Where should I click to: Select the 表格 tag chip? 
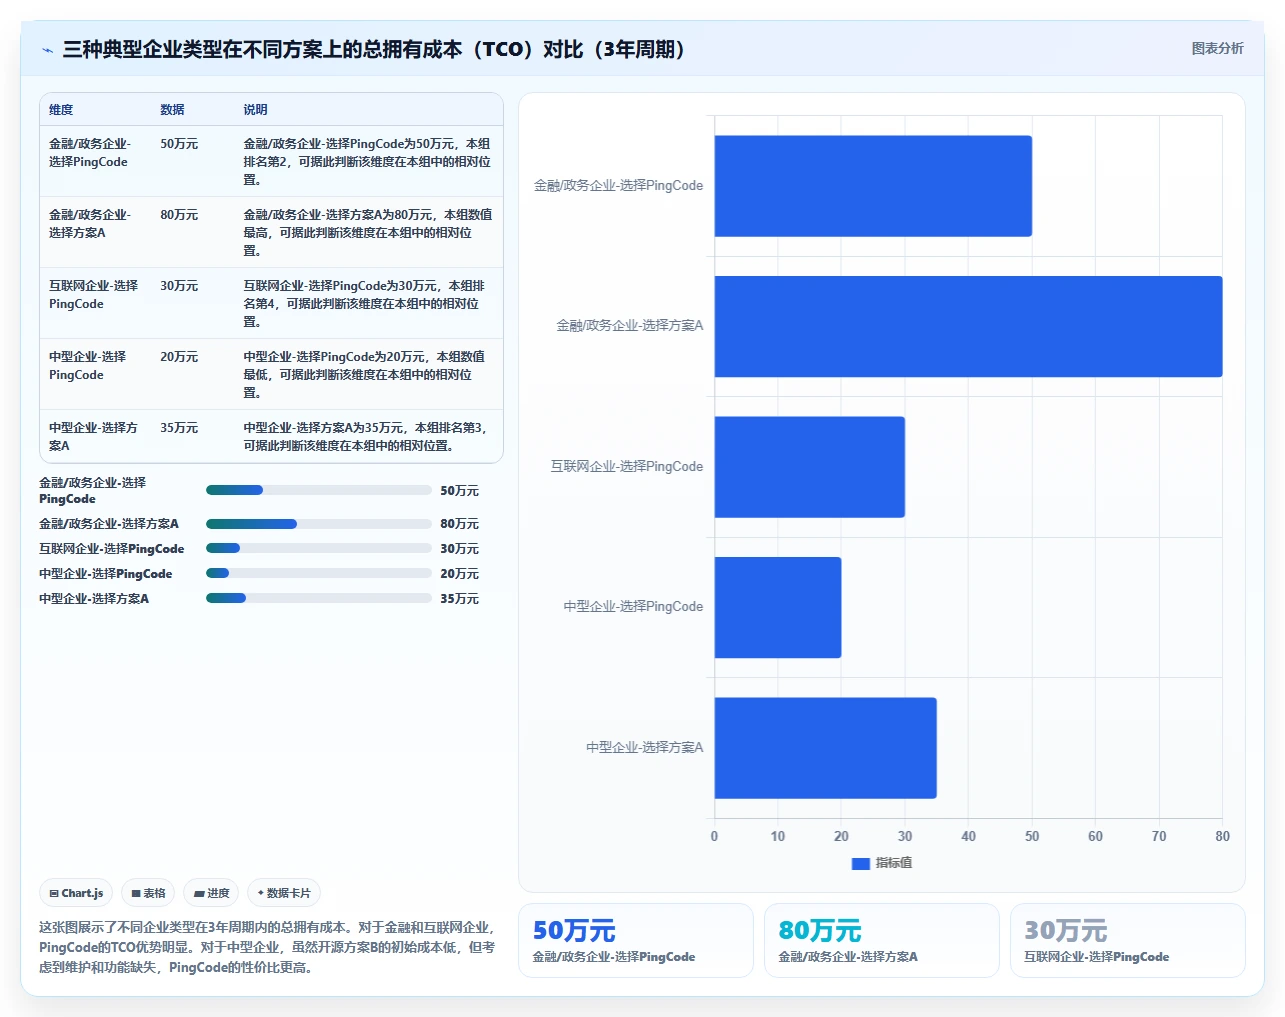pos(148,893)
